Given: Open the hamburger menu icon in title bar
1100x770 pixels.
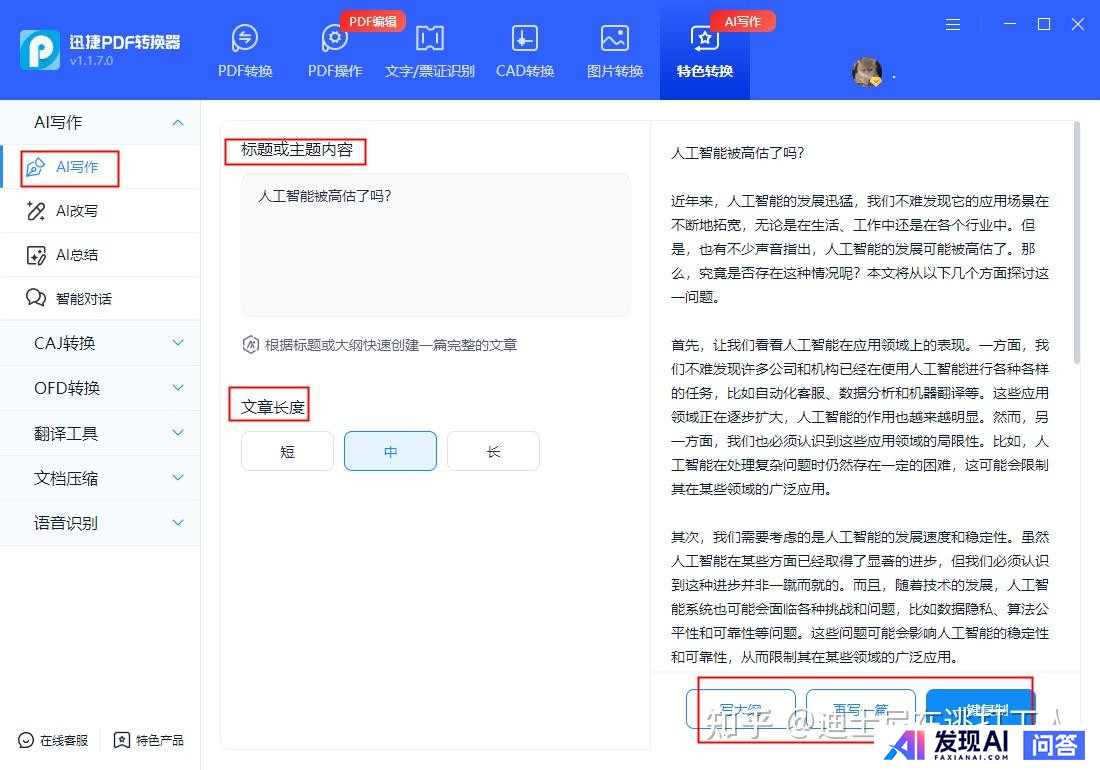Looking at the screenshot, I should 953,24.
